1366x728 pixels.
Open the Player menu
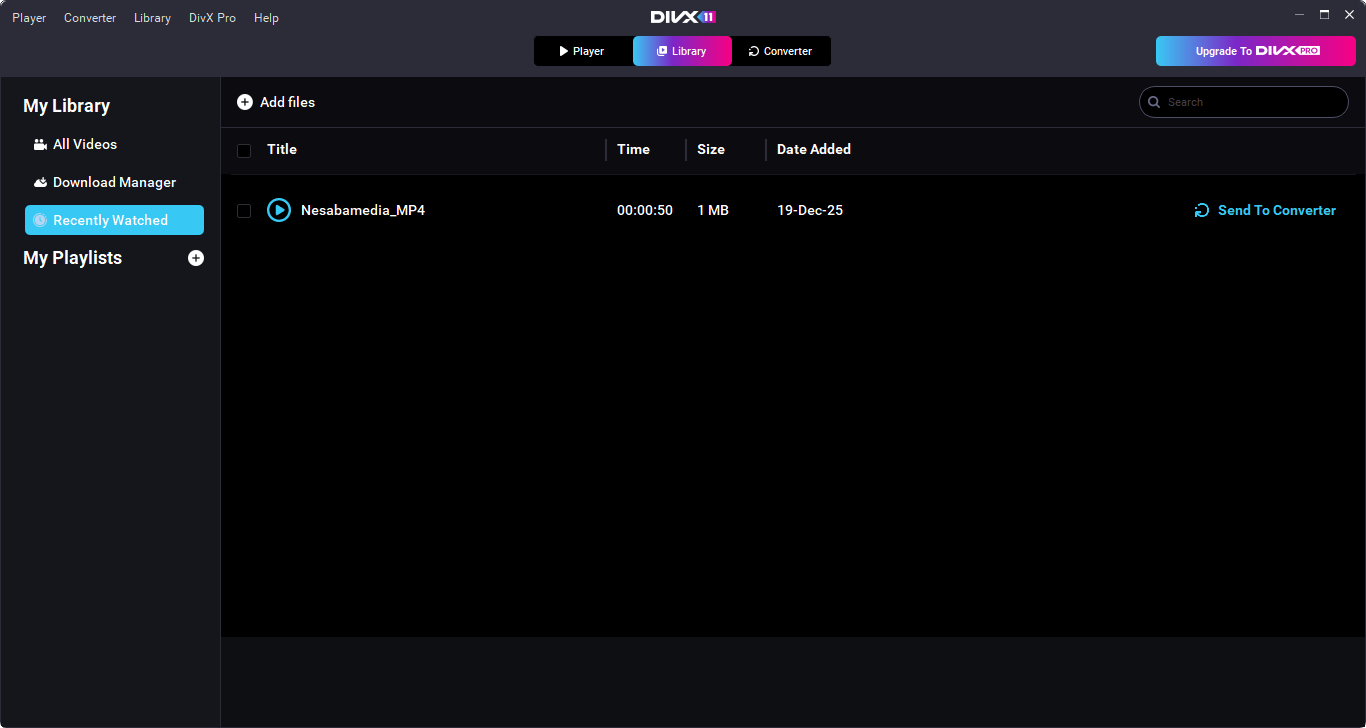point(29,18)
